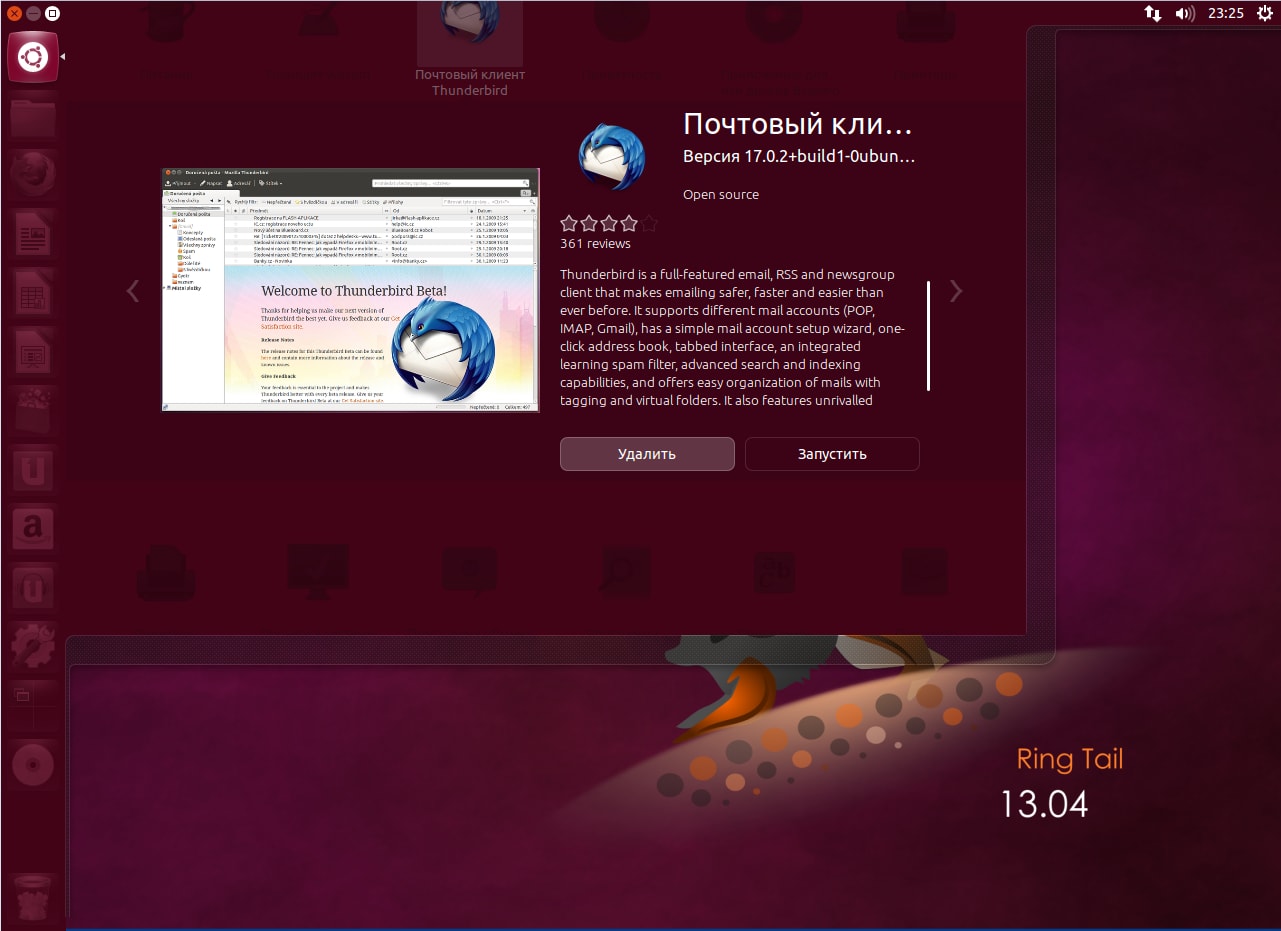Open the disc drive launcher icon
This screenshot has width=1281, height=931.
32,765
